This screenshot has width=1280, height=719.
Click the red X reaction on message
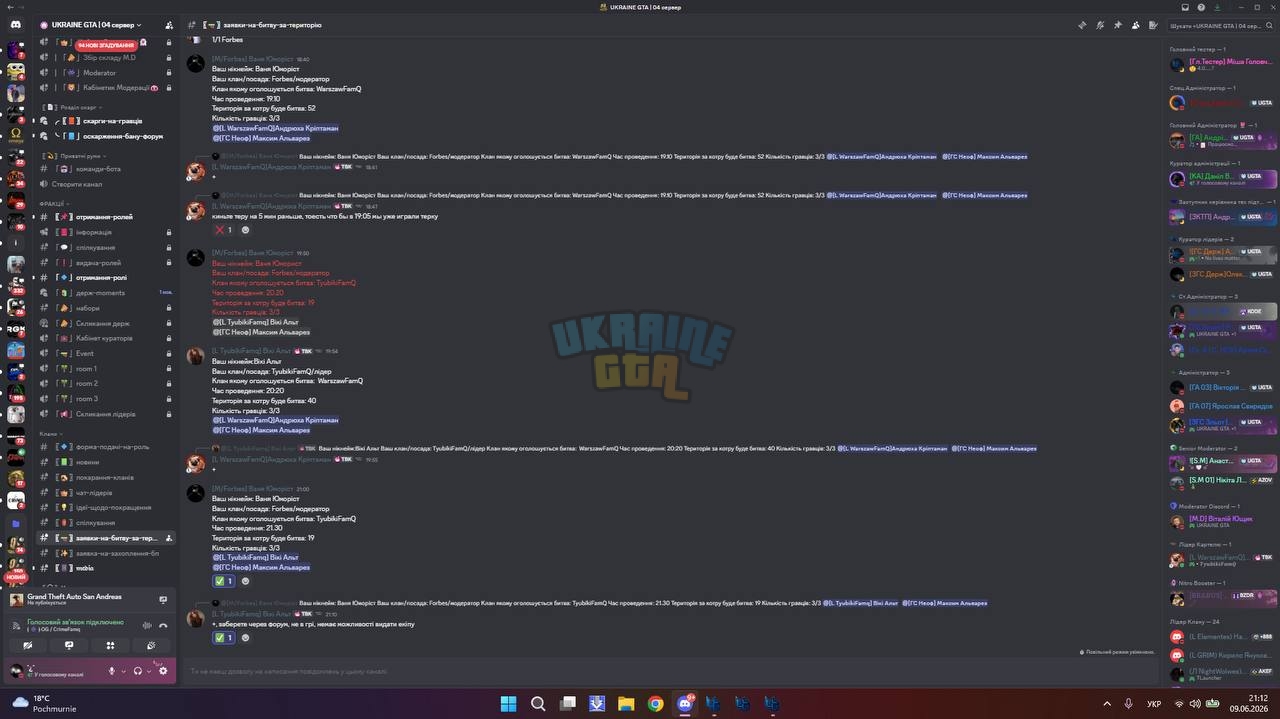tap(223, 230)
